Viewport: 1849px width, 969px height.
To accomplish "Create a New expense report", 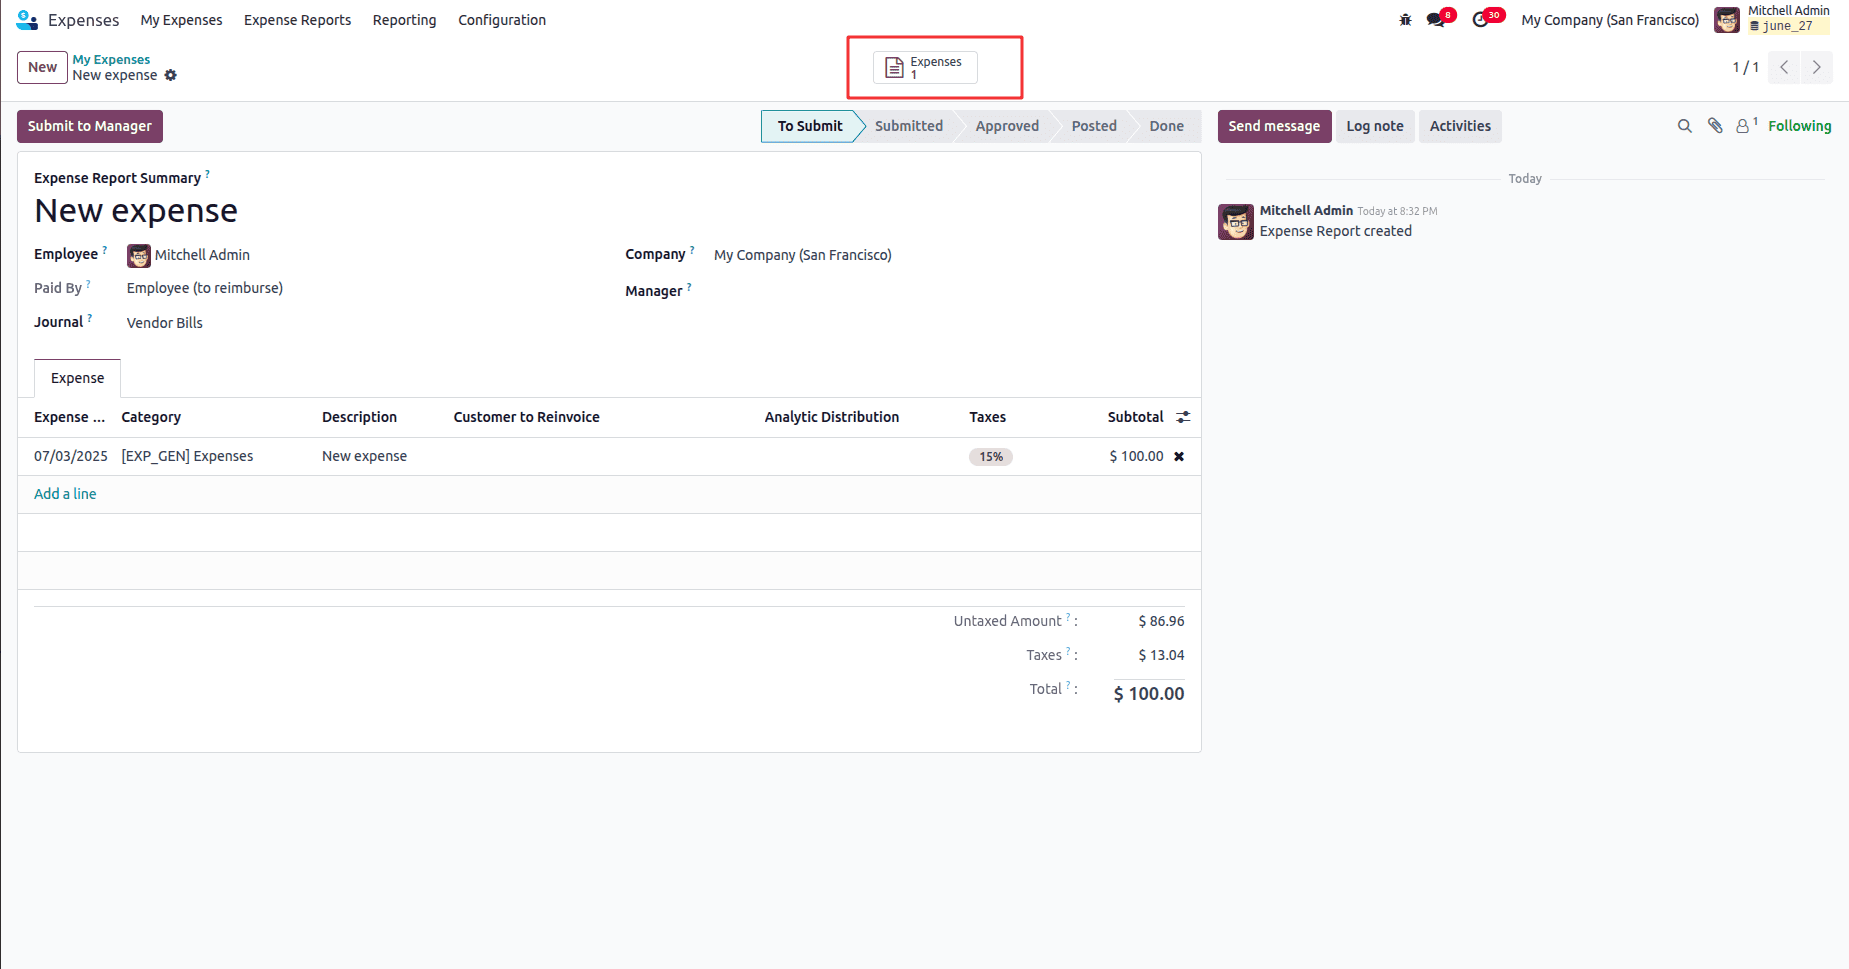I will click(x=42, y=67).
